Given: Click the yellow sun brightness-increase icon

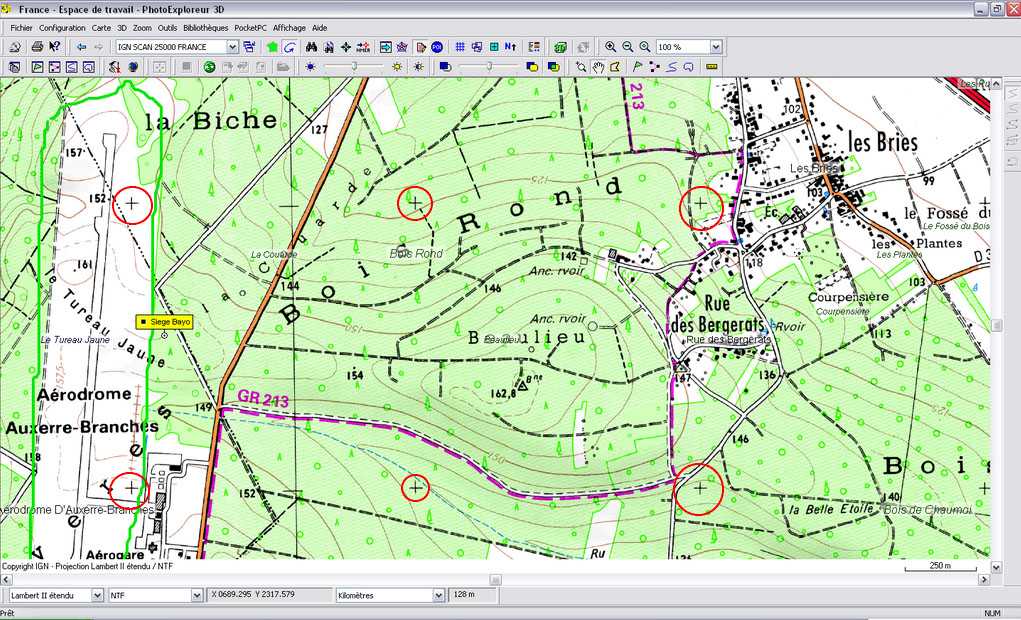Looking at the screenshot, I should [x=397, y=66].
